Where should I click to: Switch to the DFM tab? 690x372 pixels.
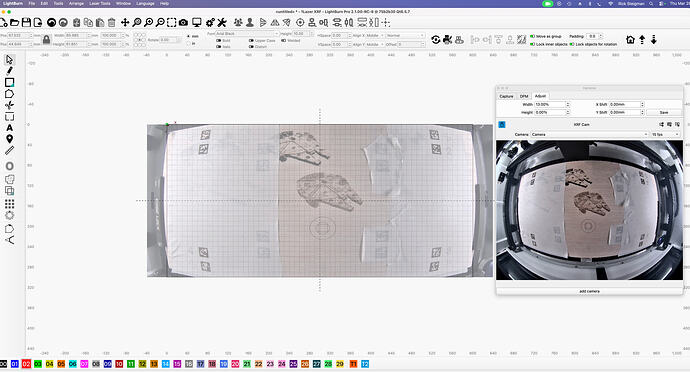click(x=524, y=96)
